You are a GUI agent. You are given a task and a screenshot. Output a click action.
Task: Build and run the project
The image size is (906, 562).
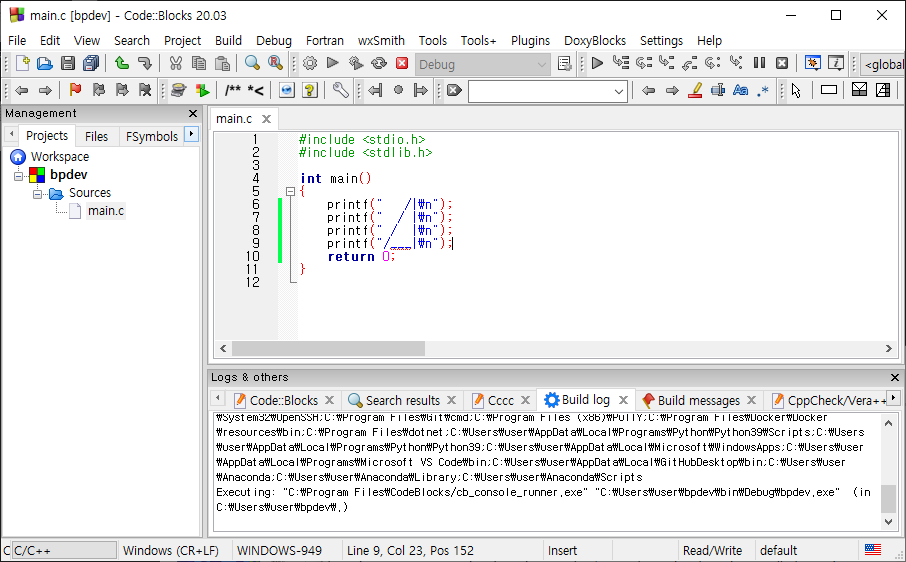[356, 63]
